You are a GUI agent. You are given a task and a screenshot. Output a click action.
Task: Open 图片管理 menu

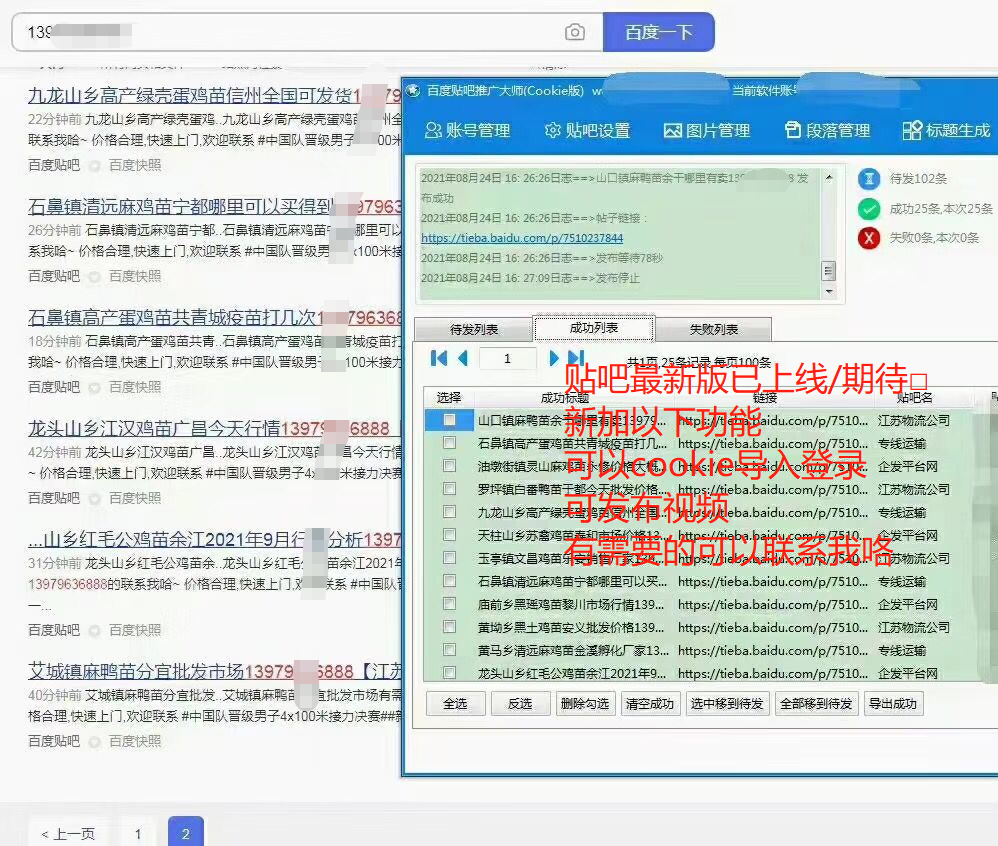point(706,130)
